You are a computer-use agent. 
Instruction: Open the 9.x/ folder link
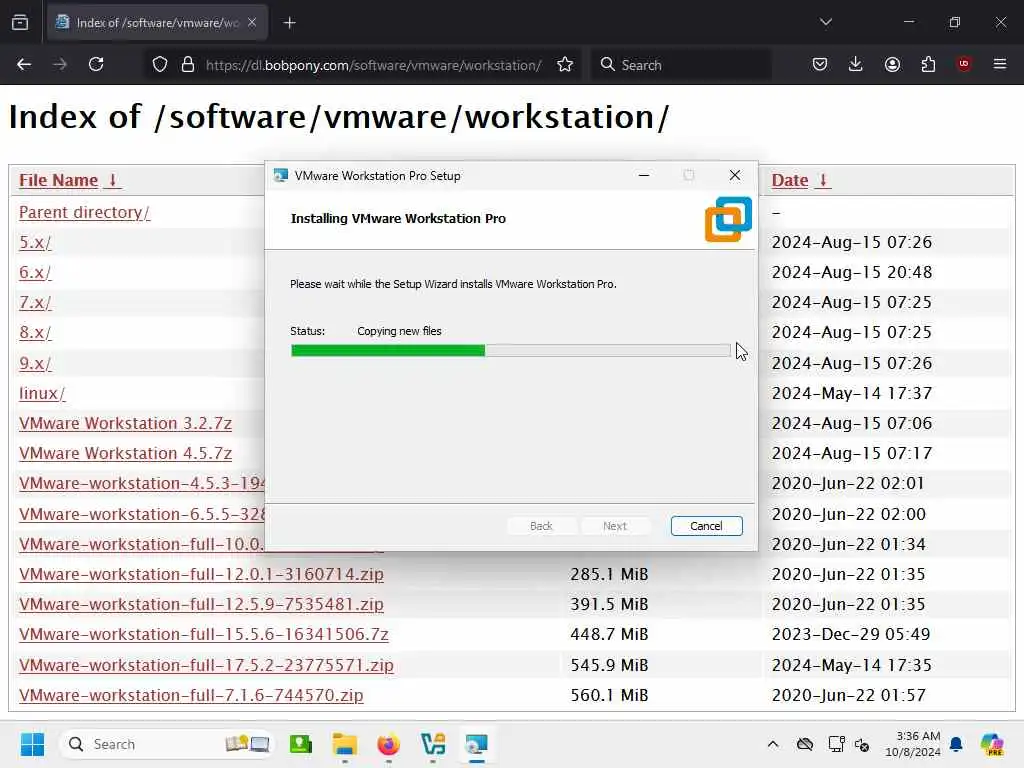coord(35,363)
